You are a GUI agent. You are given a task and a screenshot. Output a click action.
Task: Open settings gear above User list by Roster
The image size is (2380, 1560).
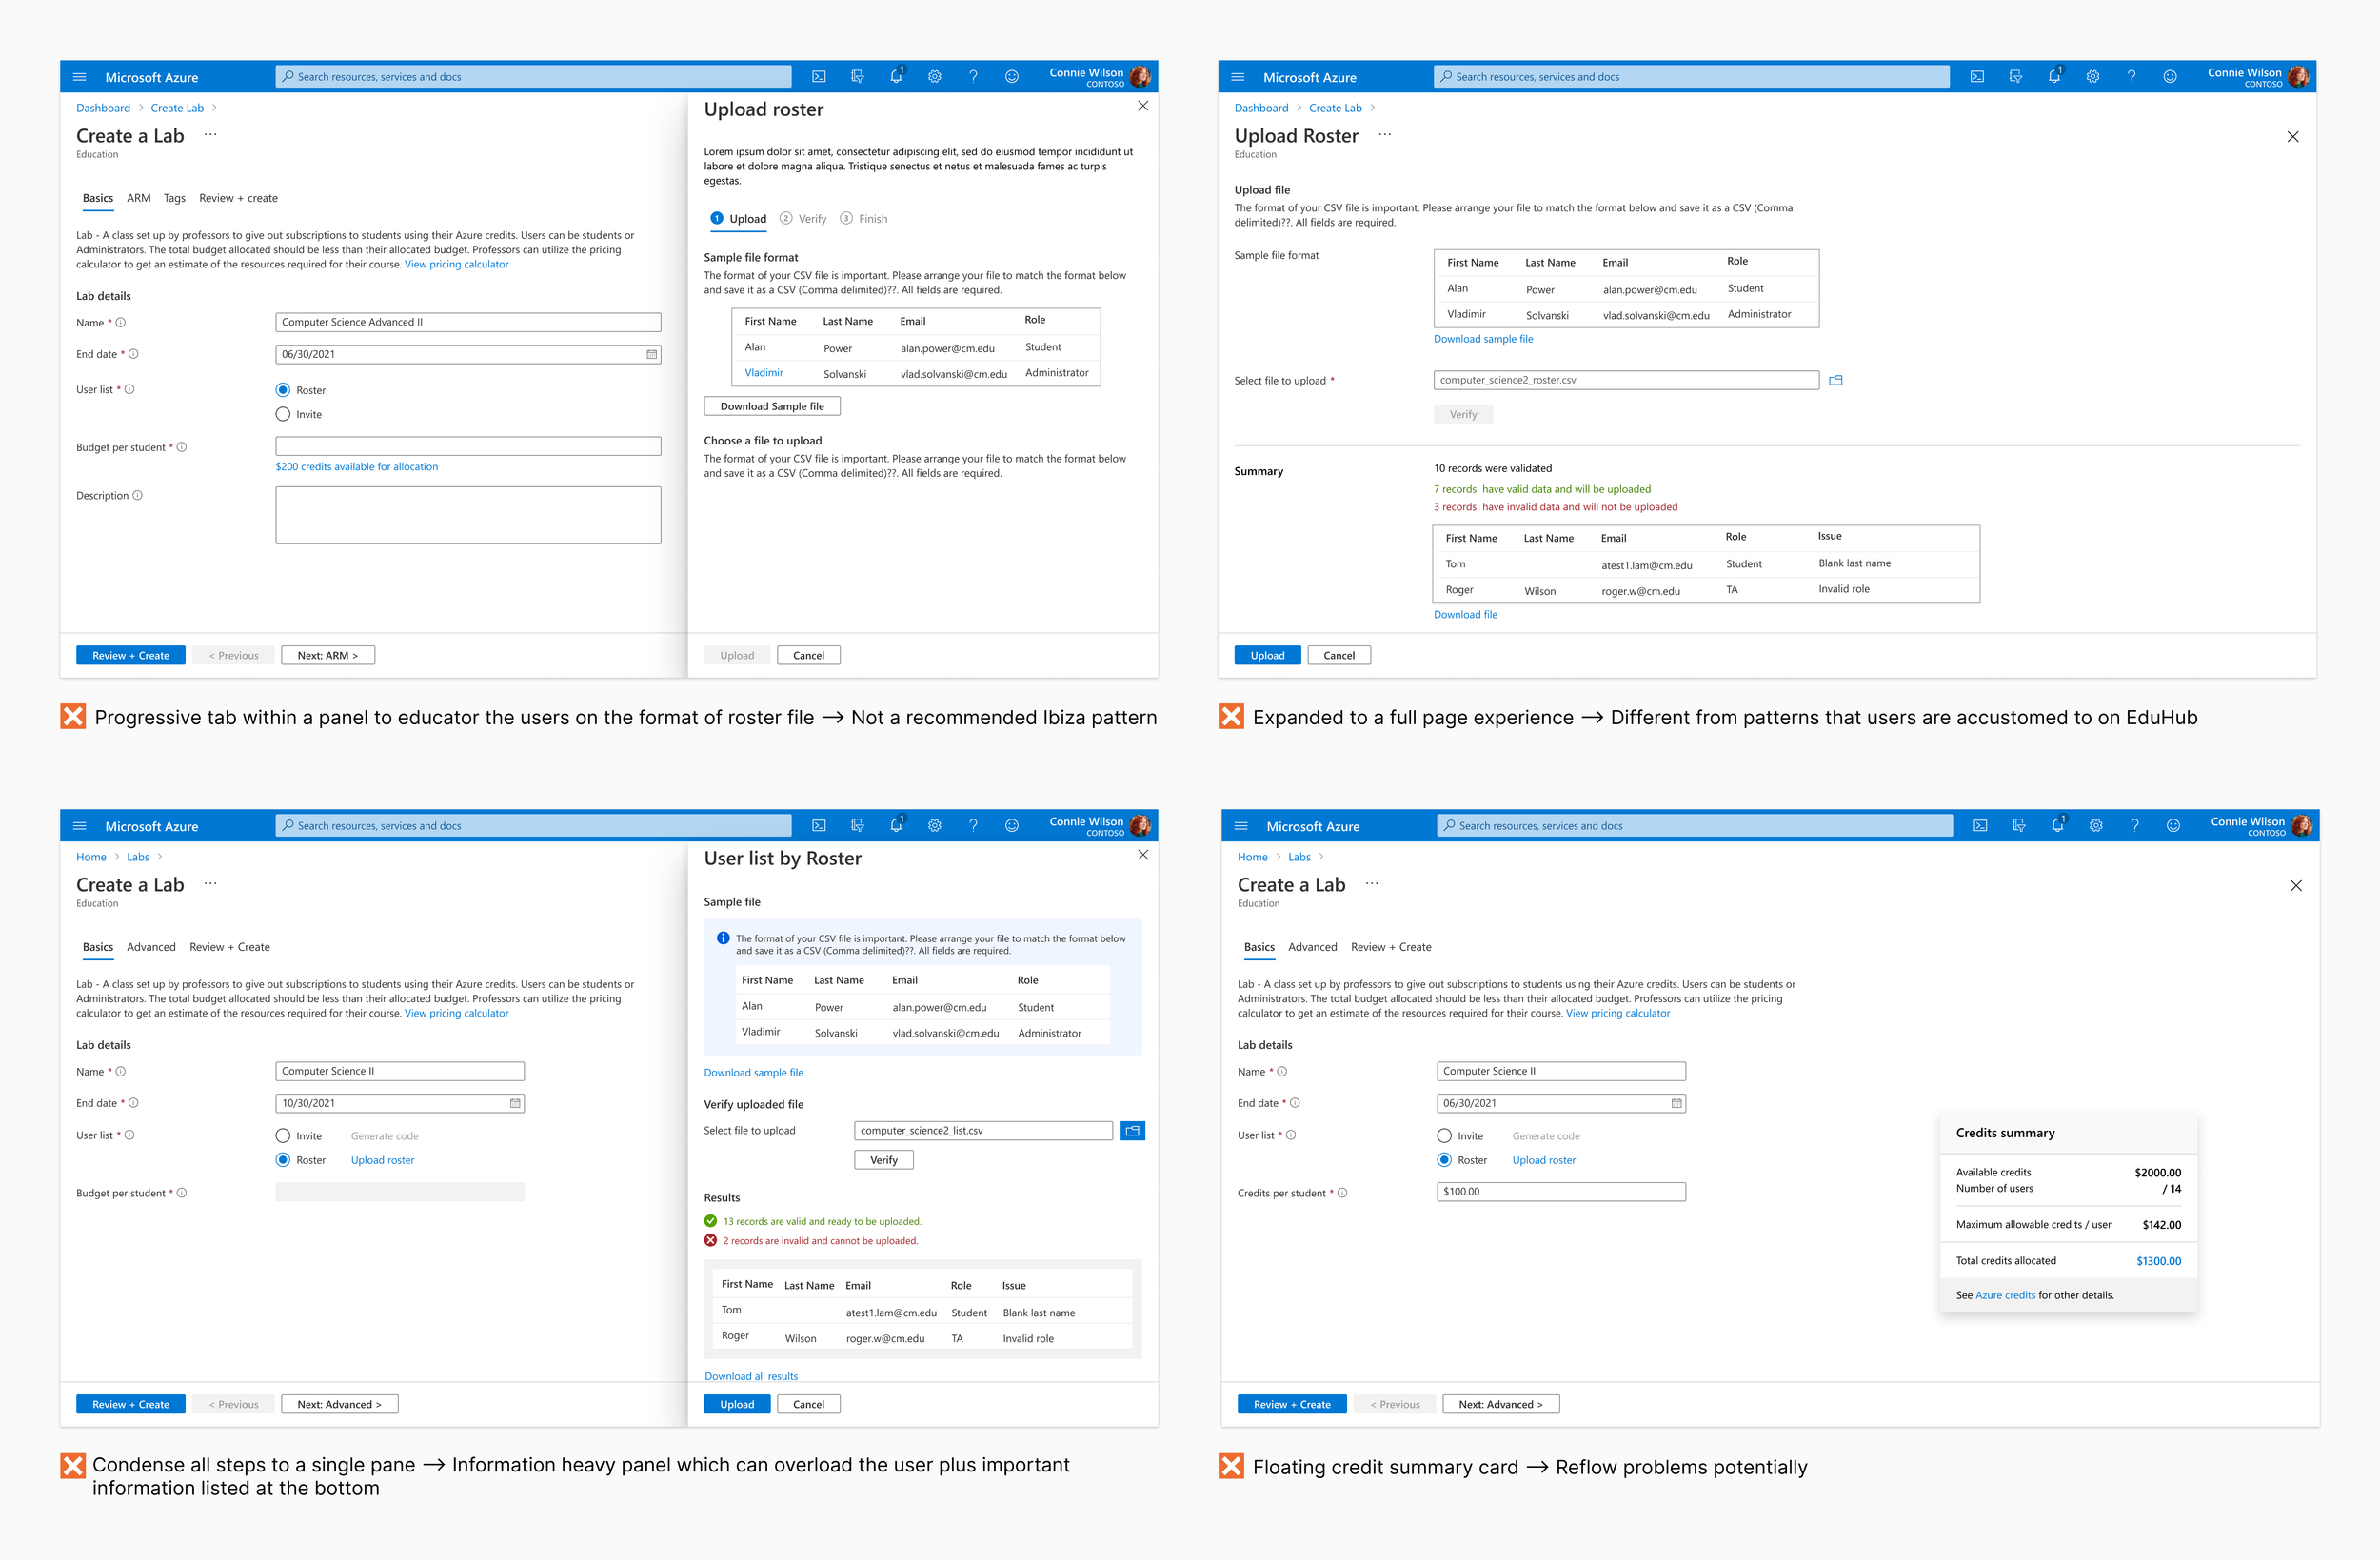934,826
